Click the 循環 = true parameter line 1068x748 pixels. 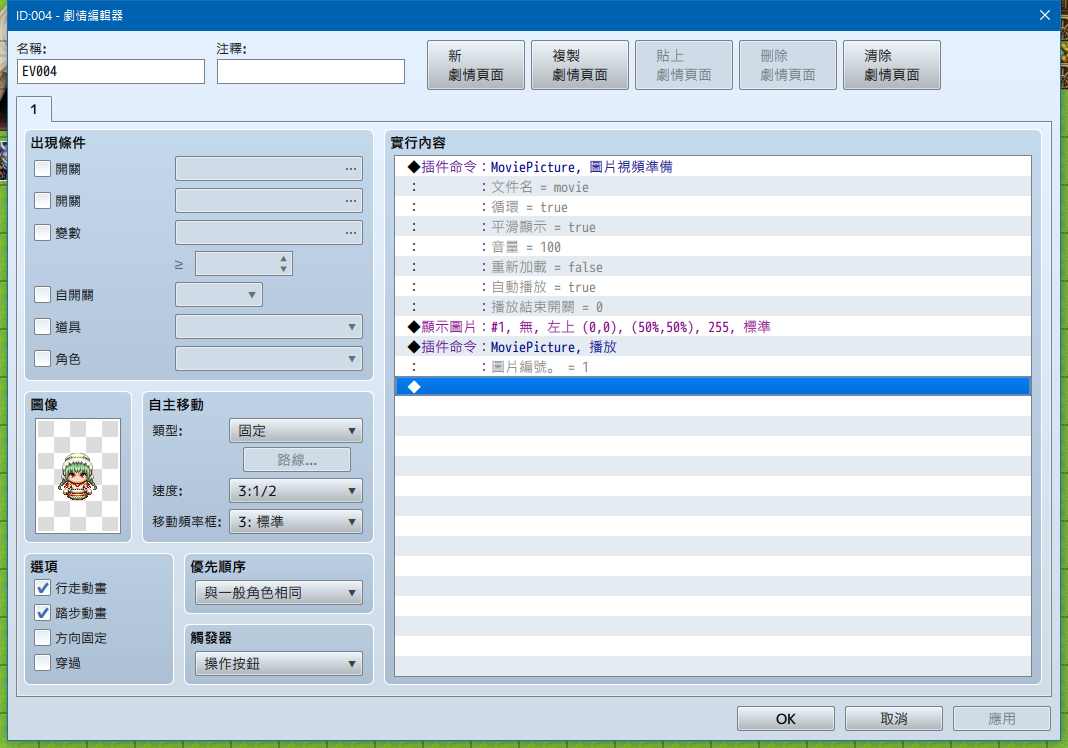[712, 207]
